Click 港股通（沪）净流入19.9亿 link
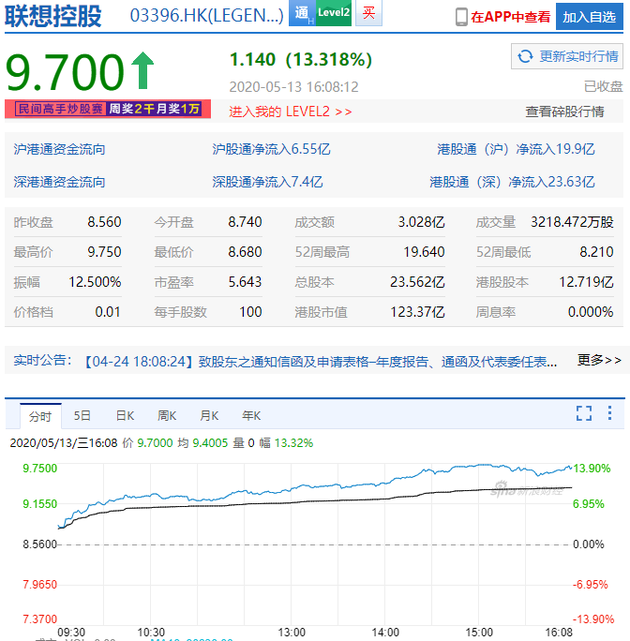Viewport: 630px width, 641px height. coord(516,149)
